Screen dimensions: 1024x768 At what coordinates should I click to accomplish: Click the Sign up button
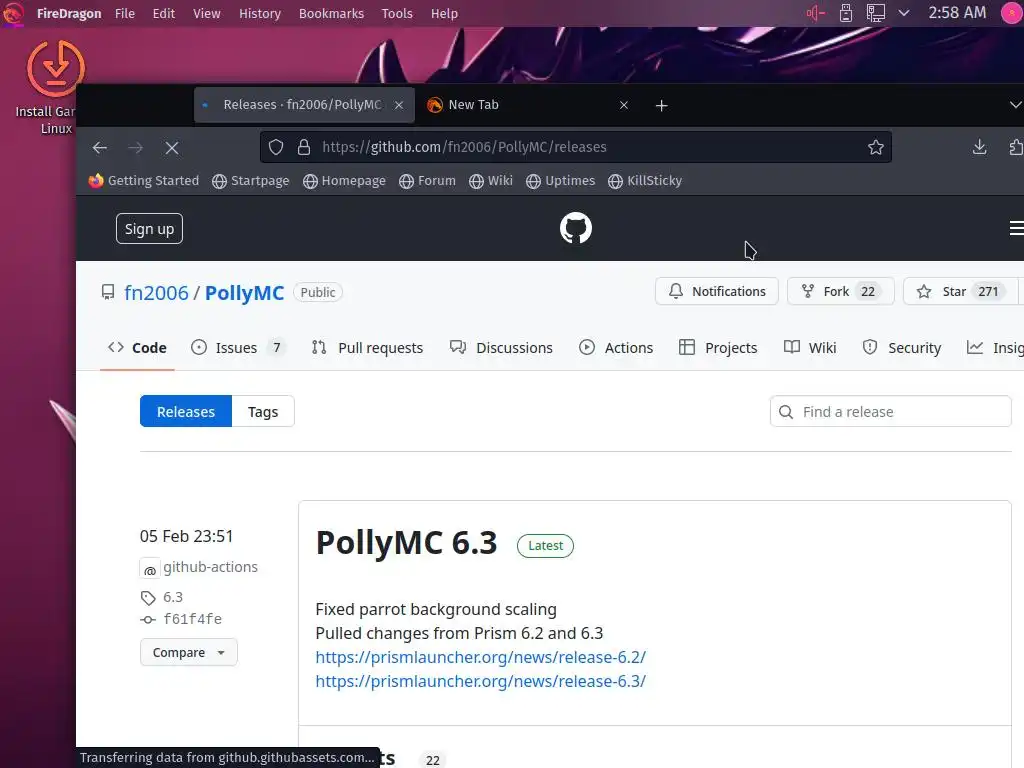[150, 229]
